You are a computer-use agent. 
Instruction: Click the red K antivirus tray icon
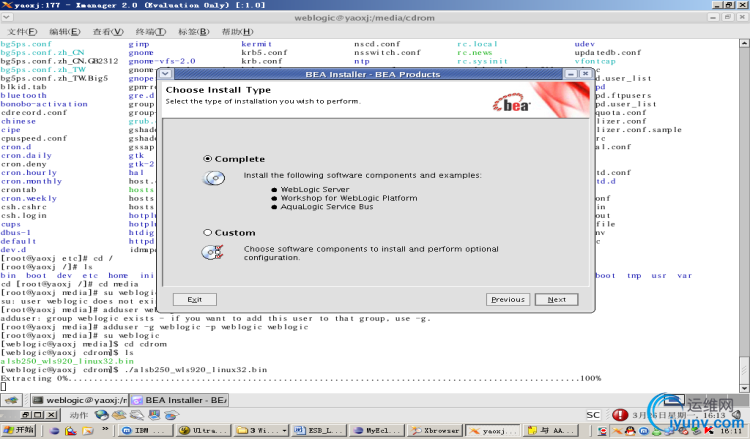point(709,431)
